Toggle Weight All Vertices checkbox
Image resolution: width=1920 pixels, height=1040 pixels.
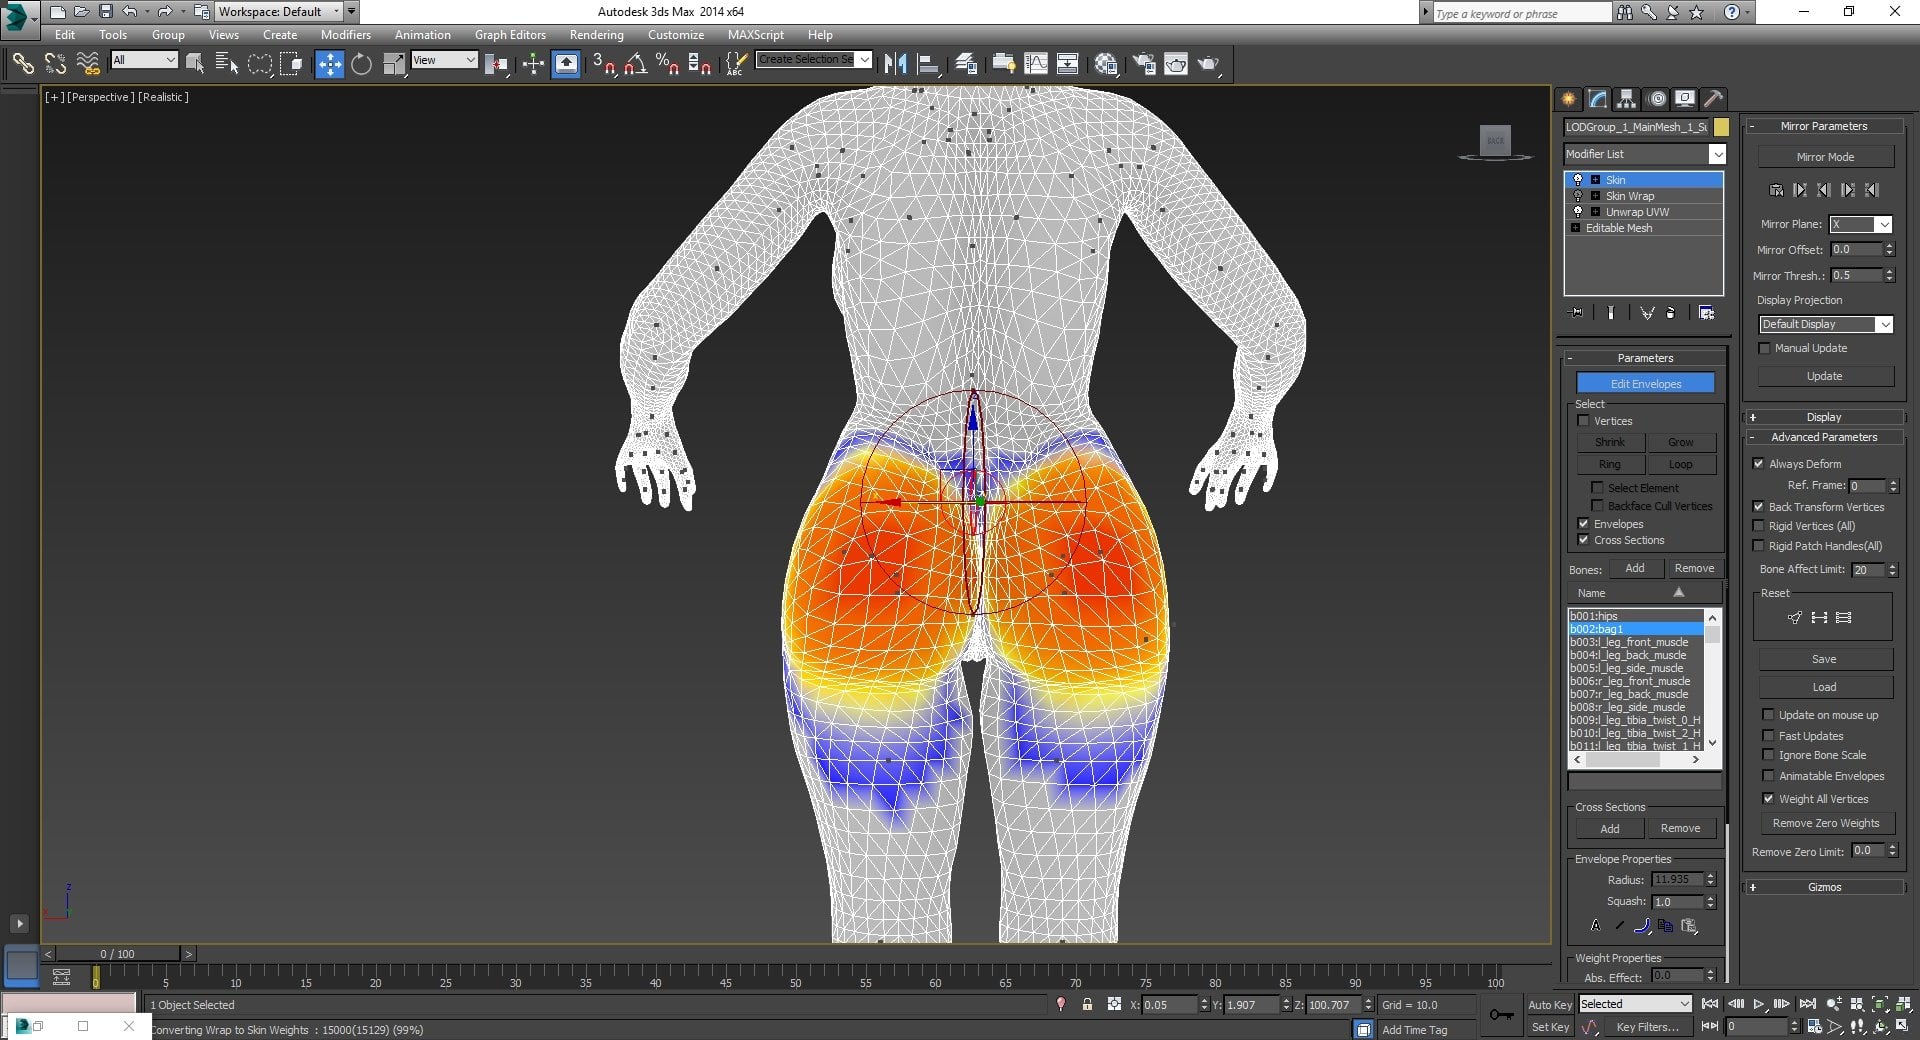point(1769,799)
